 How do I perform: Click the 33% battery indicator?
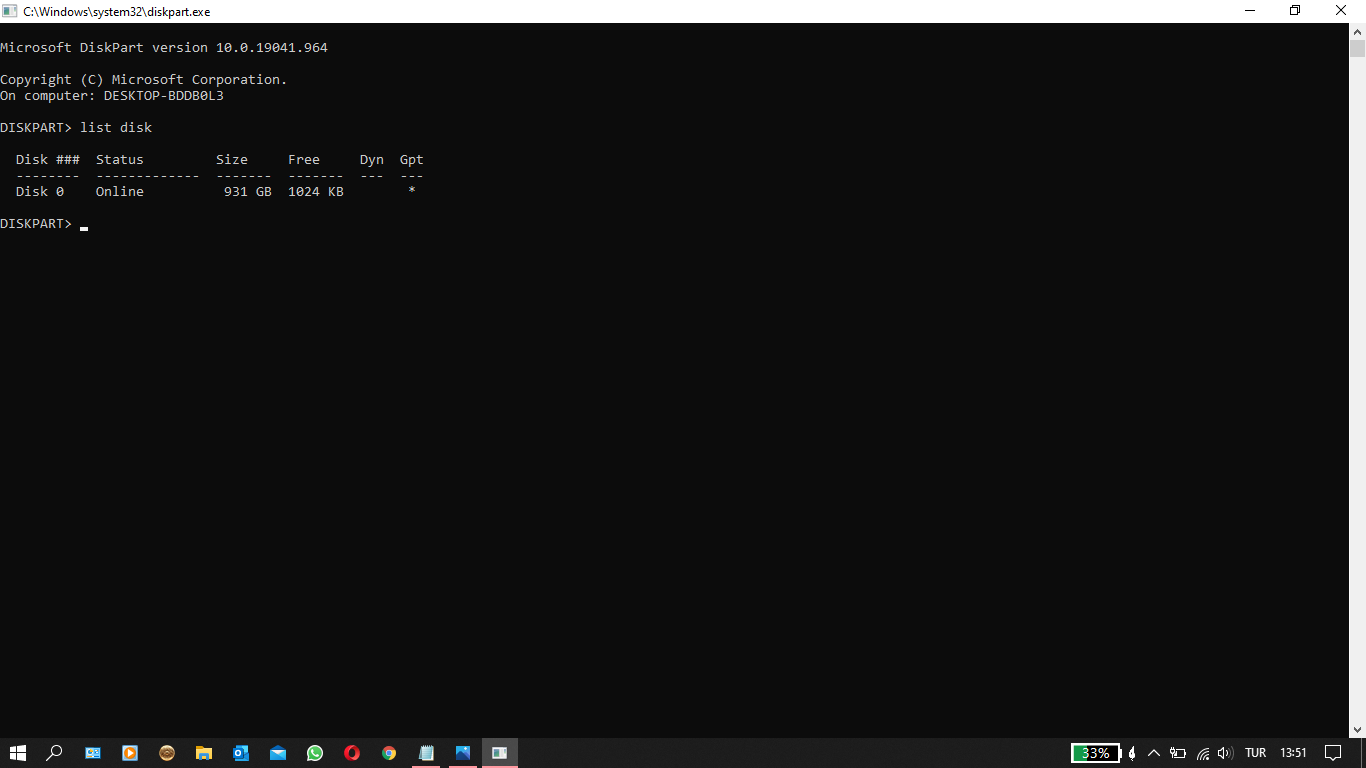1095,753
